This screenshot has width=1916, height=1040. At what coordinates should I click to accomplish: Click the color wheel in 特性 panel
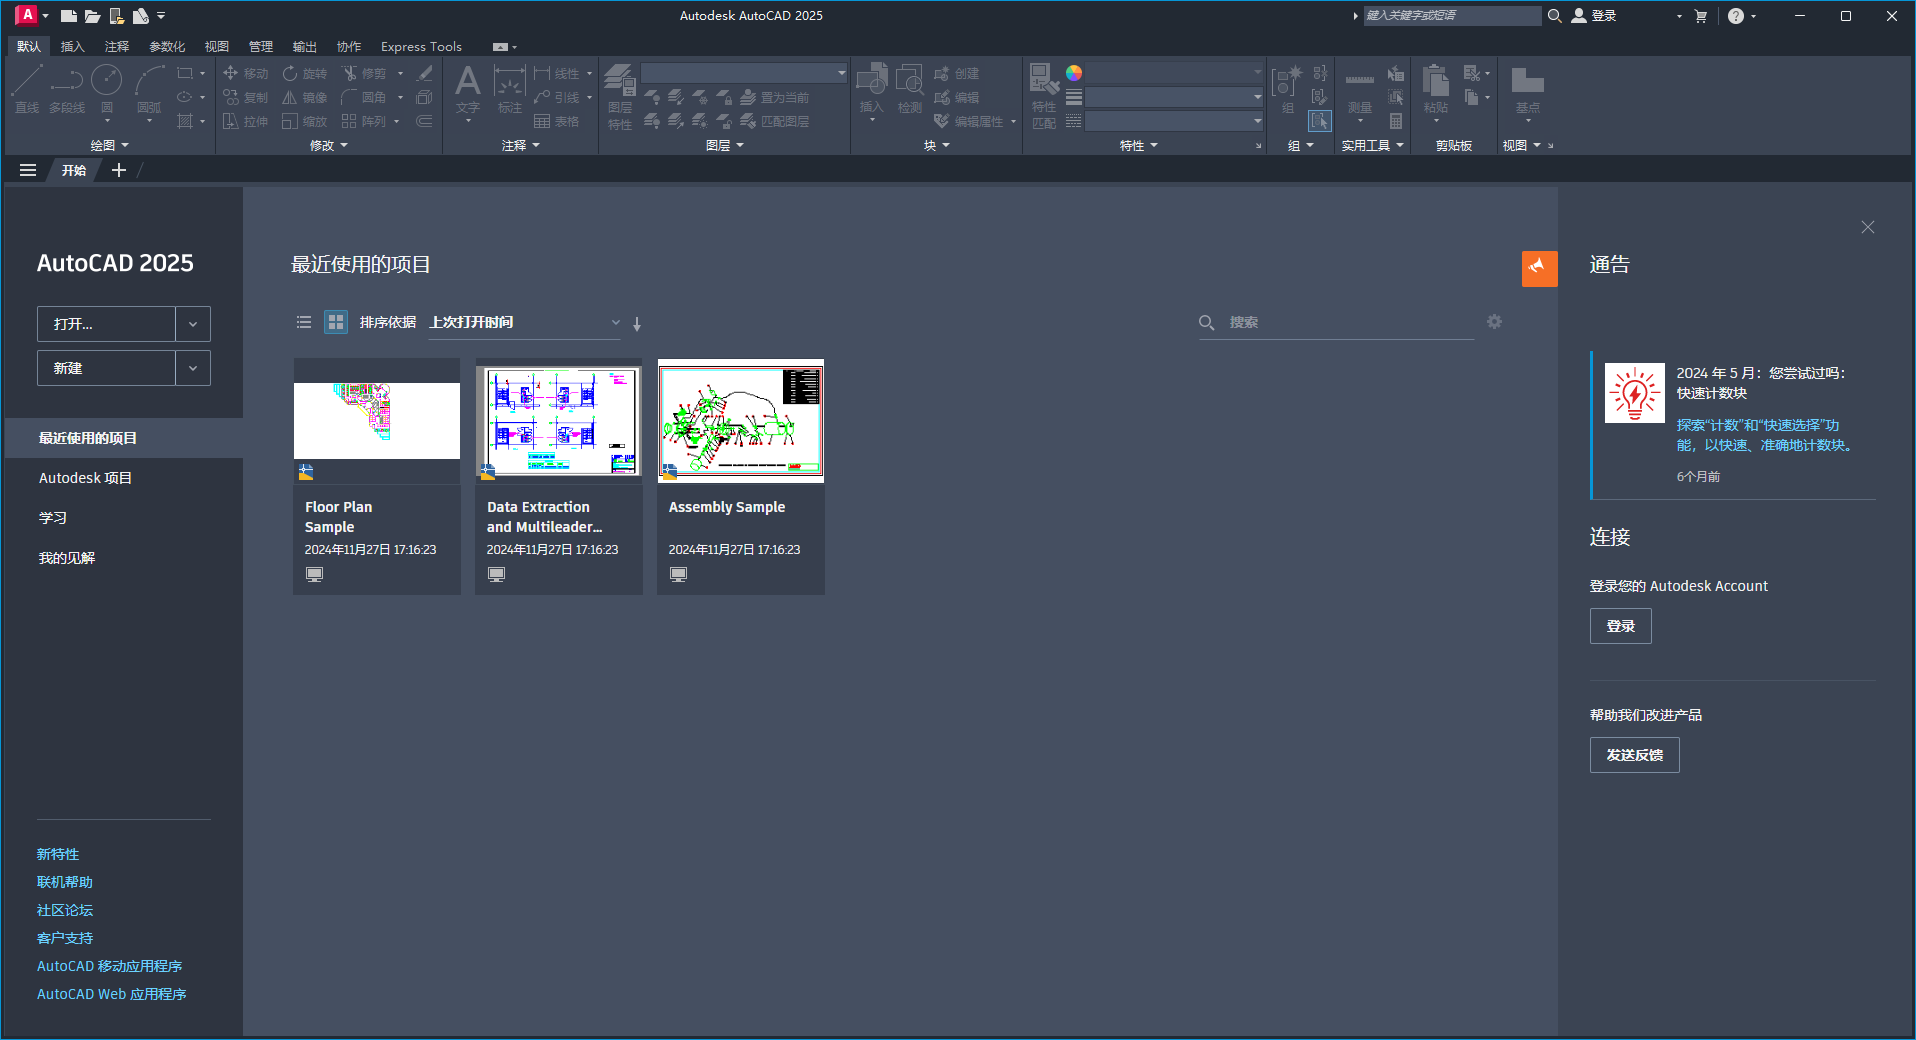click(1073, 72)
